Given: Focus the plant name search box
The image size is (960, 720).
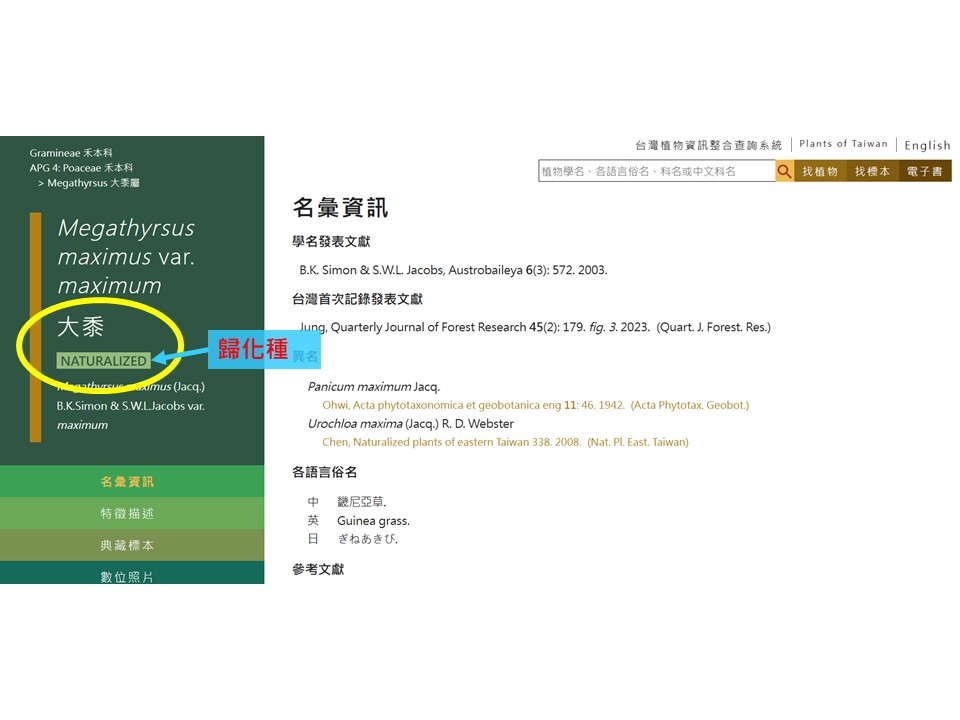Looking at the screenshot, I should 656,171.
